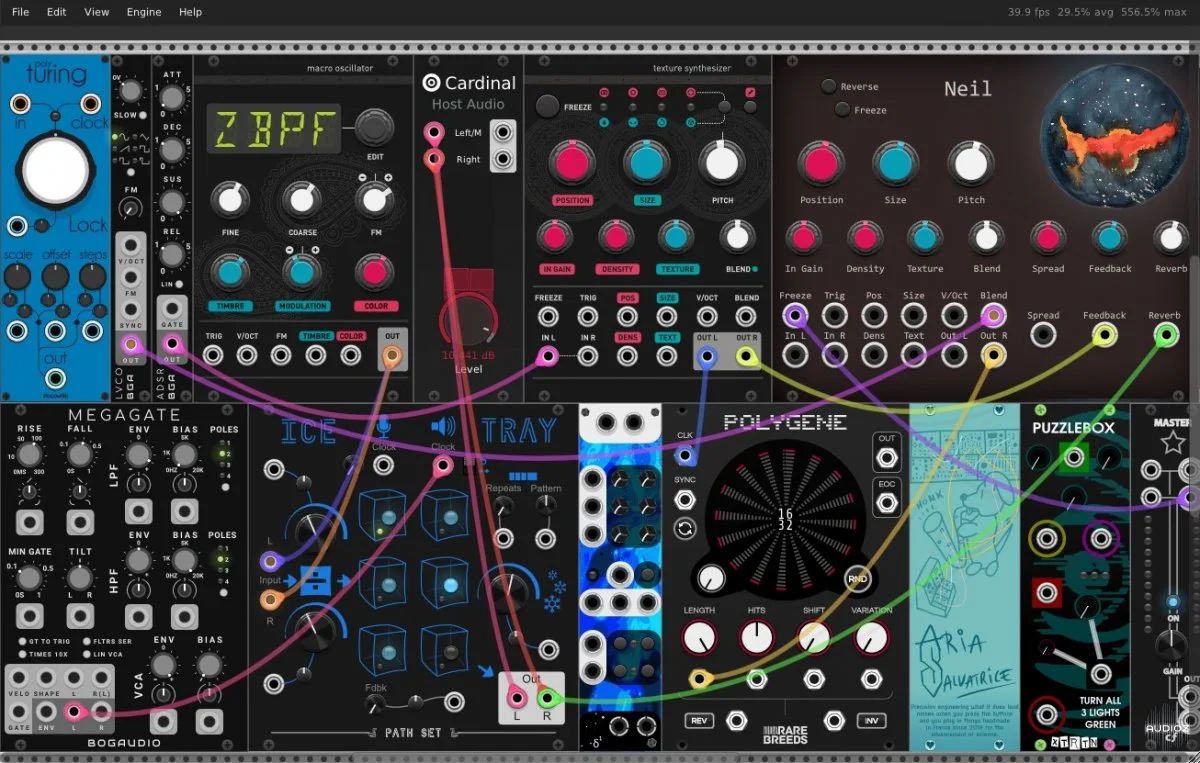
Task: Click the Polygene SYNC input jack
Action: (685, 499)
